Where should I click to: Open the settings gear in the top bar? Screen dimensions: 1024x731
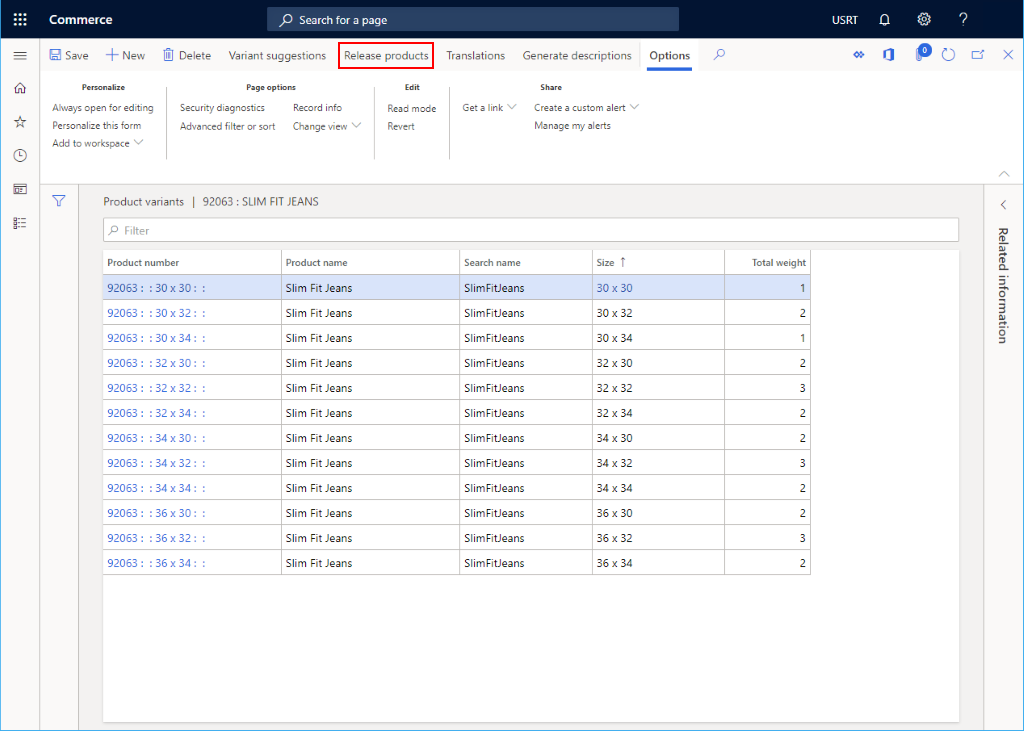coord(923,19)
